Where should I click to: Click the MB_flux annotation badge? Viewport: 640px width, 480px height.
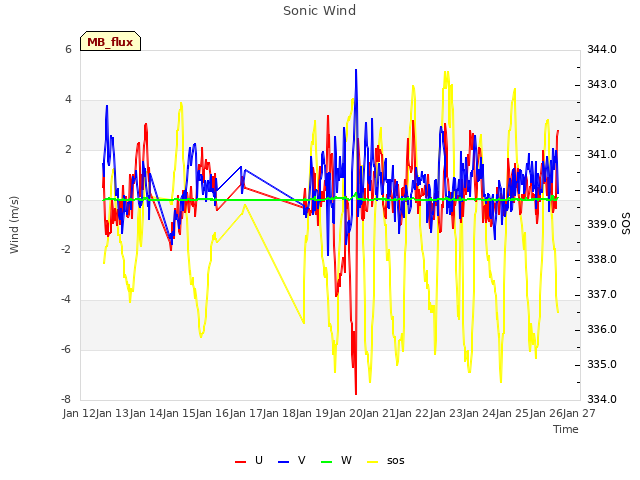point(110,41)
